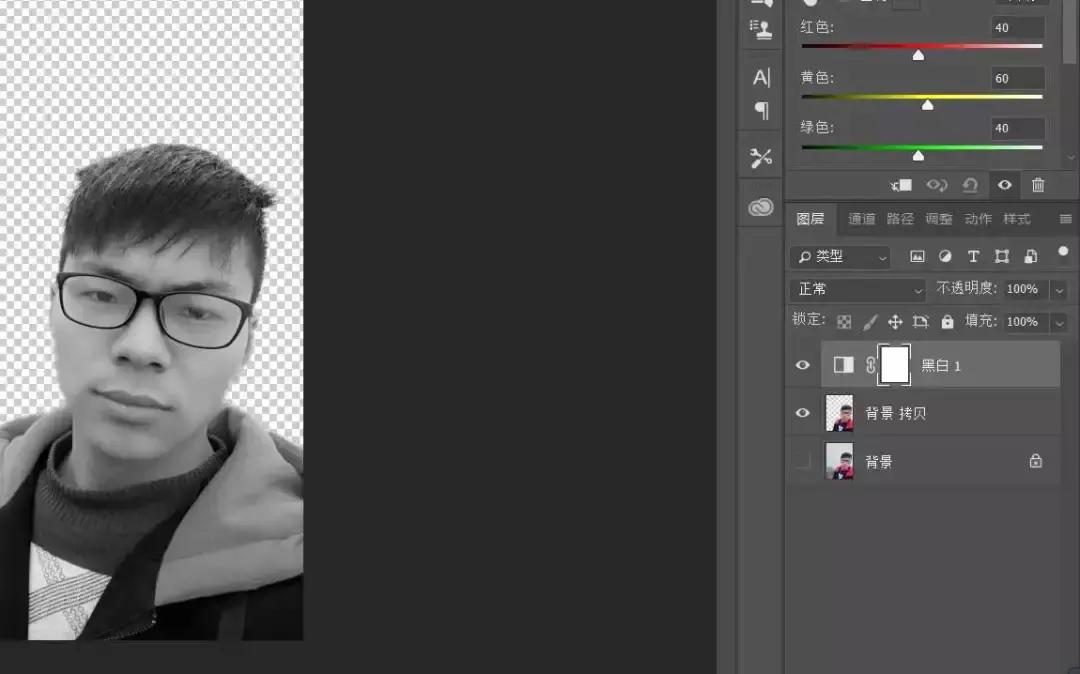Delete this adjustment layer trash icon

coord(1038,185)
